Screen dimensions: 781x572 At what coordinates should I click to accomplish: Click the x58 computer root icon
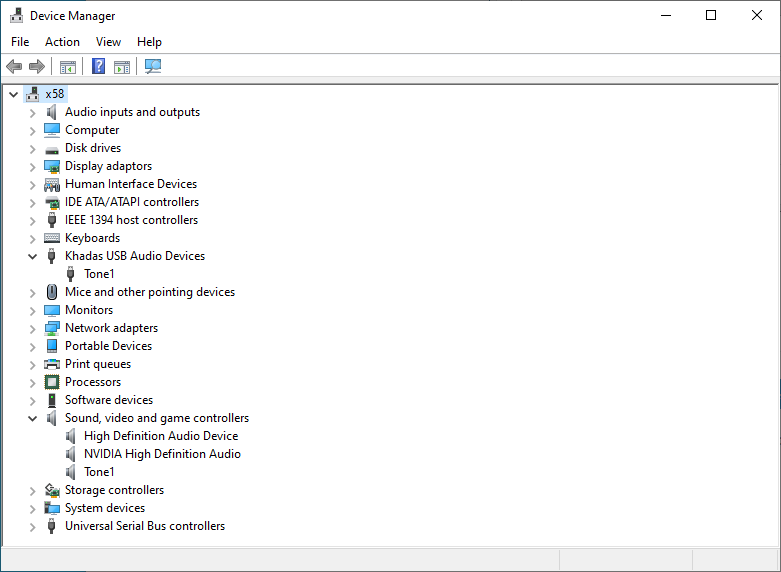coord(33,94)
